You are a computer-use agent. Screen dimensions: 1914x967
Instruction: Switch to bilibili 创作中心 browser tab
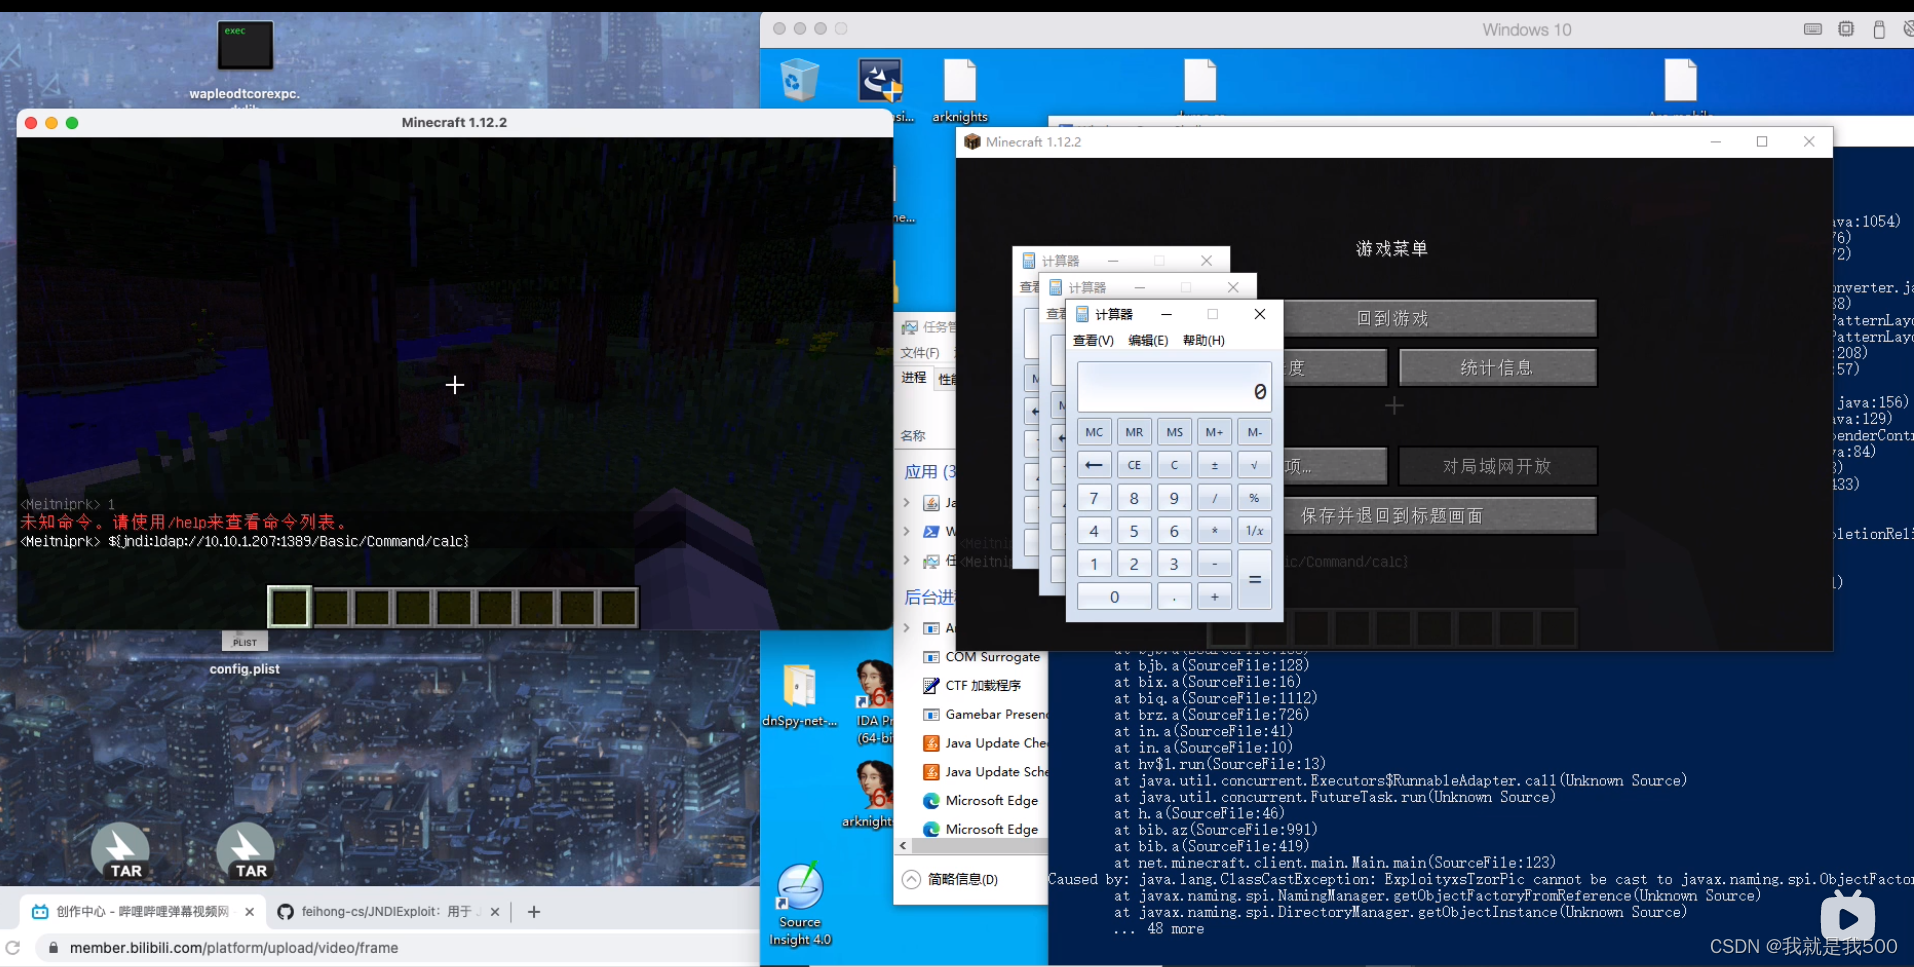142,912
